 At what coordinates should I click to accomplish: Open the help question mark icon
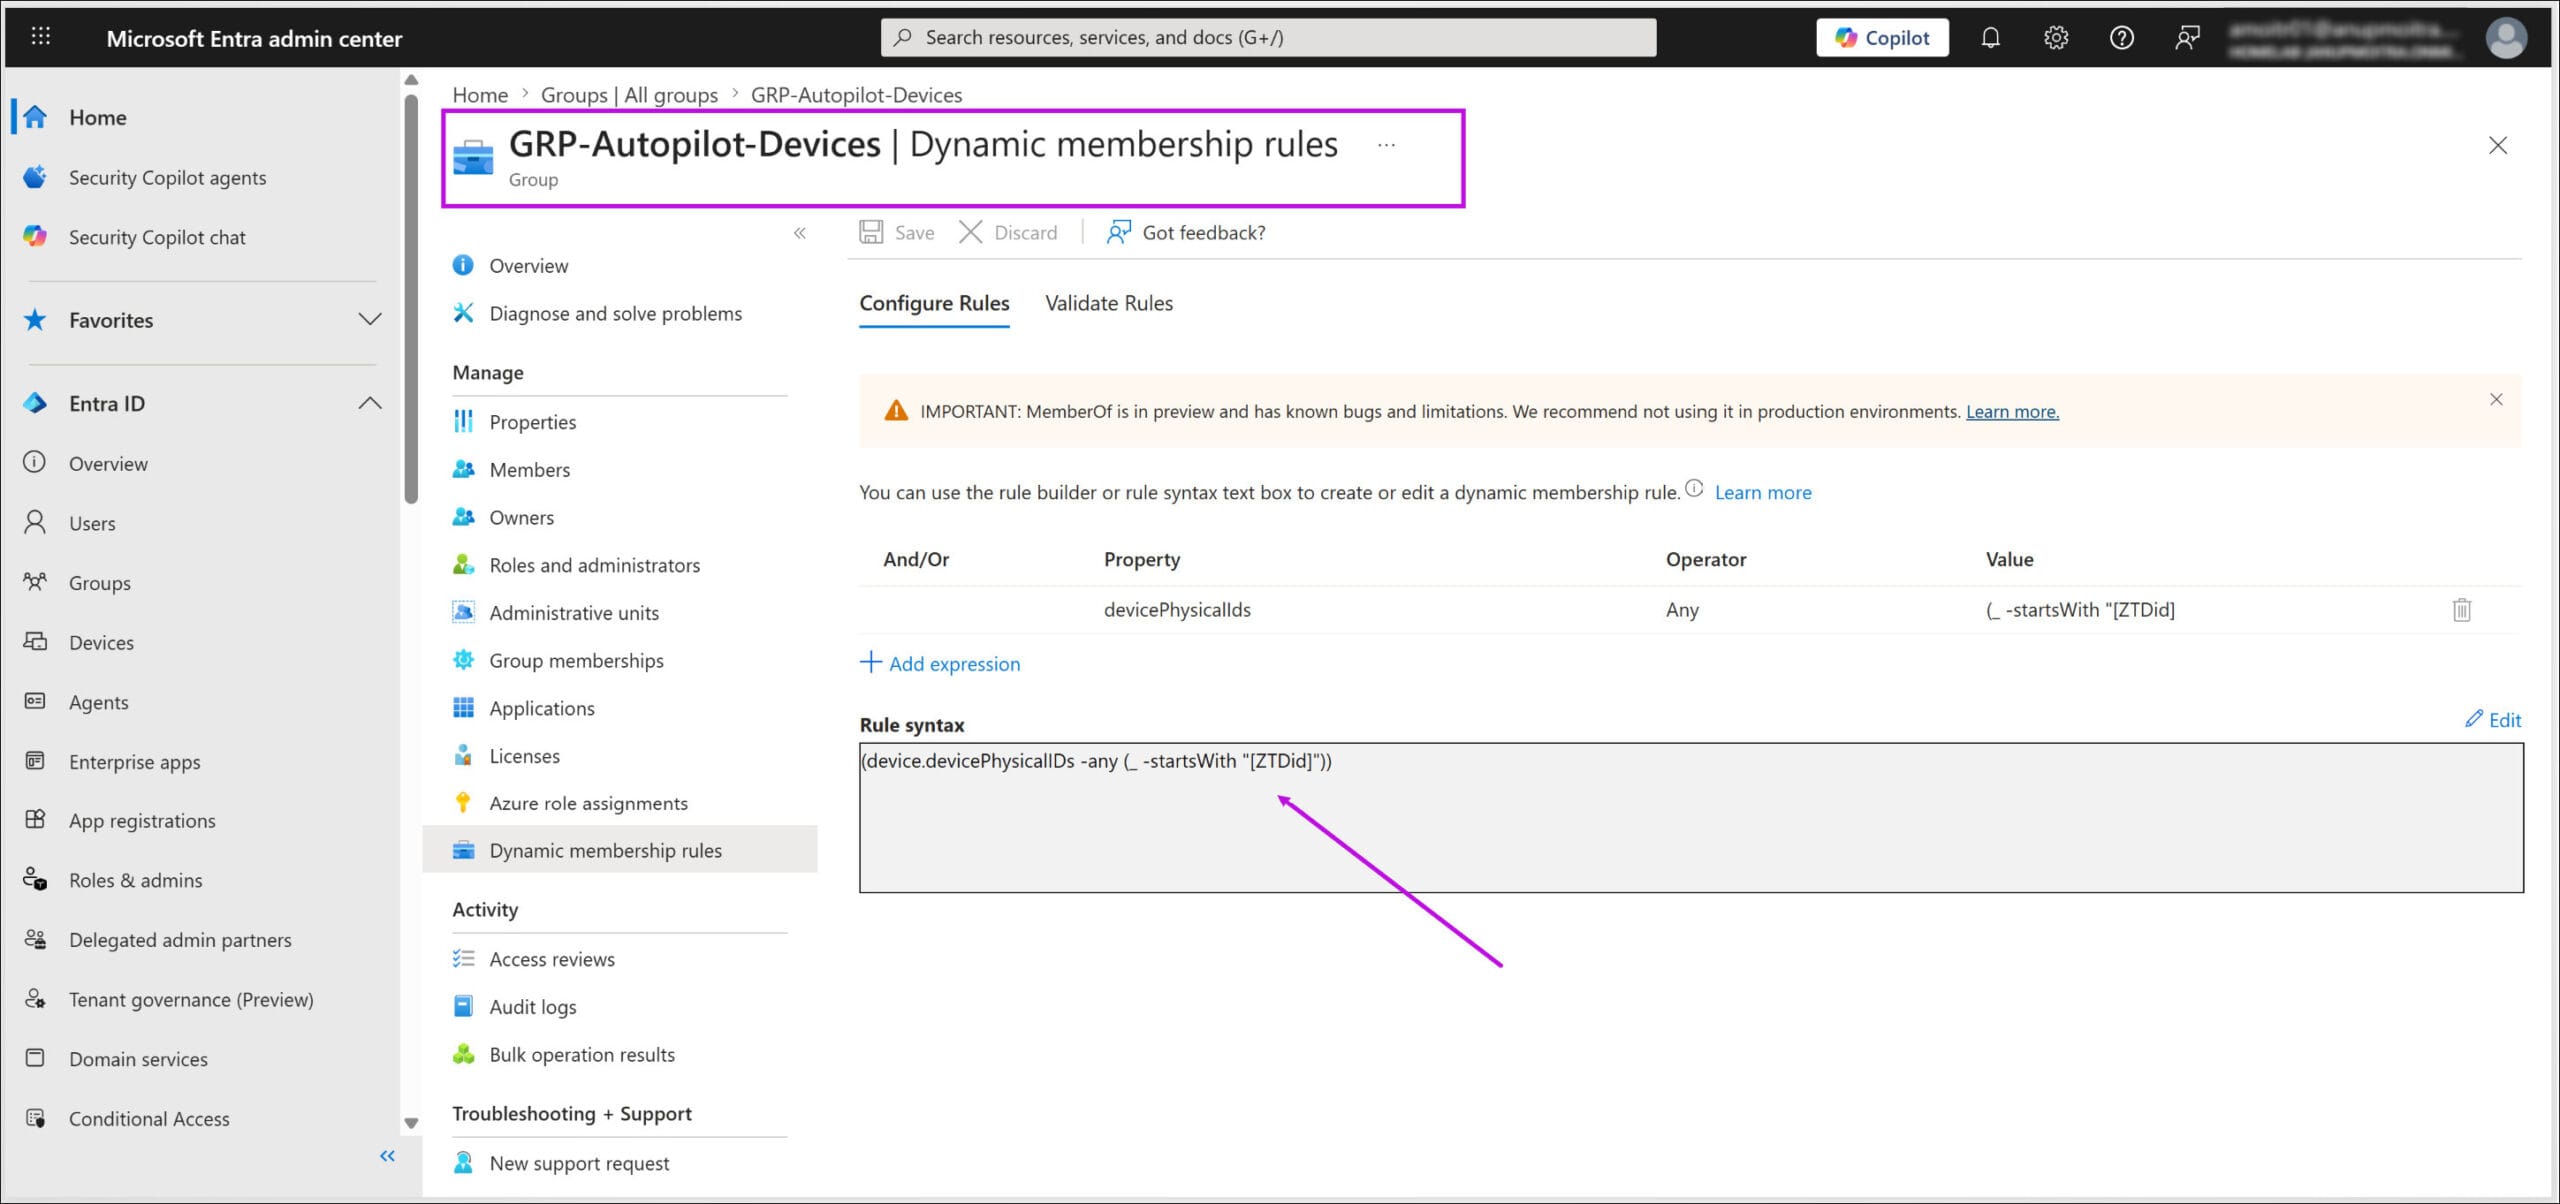point(2121,38)
